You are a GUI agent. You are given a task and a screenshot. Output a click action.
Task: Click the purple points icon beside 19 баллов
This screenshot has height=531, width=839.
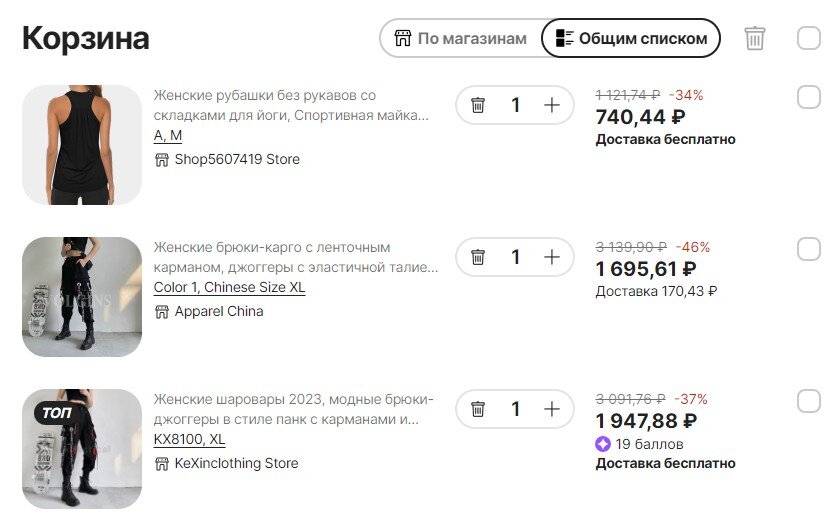602,444
